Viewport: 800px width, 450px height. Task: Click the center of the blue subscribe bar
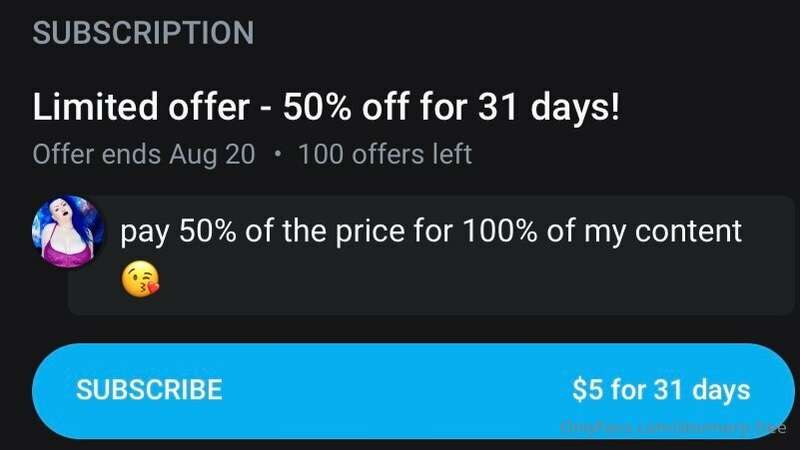pyautogui.click(x=413, y=391)
